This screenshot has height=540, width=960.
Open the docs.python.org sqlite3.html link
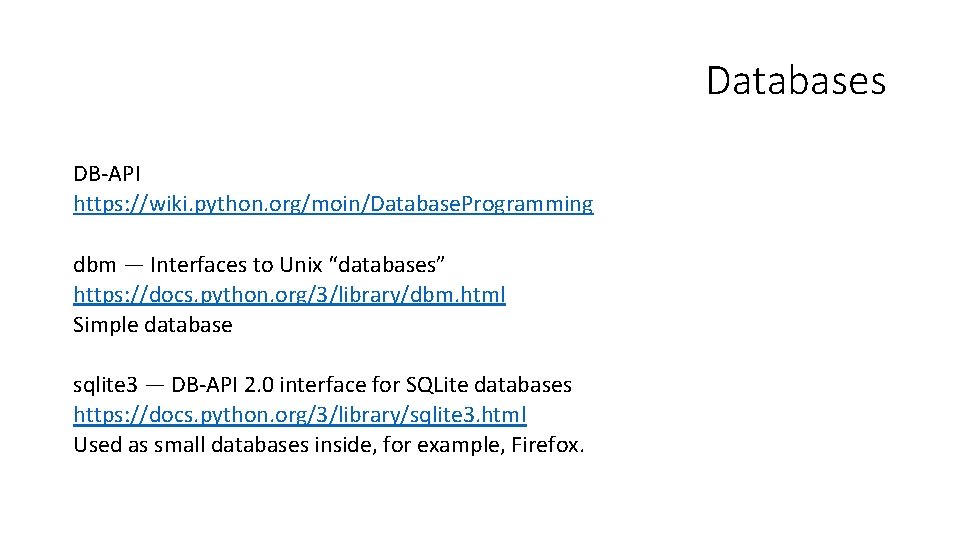coord(299,414)
